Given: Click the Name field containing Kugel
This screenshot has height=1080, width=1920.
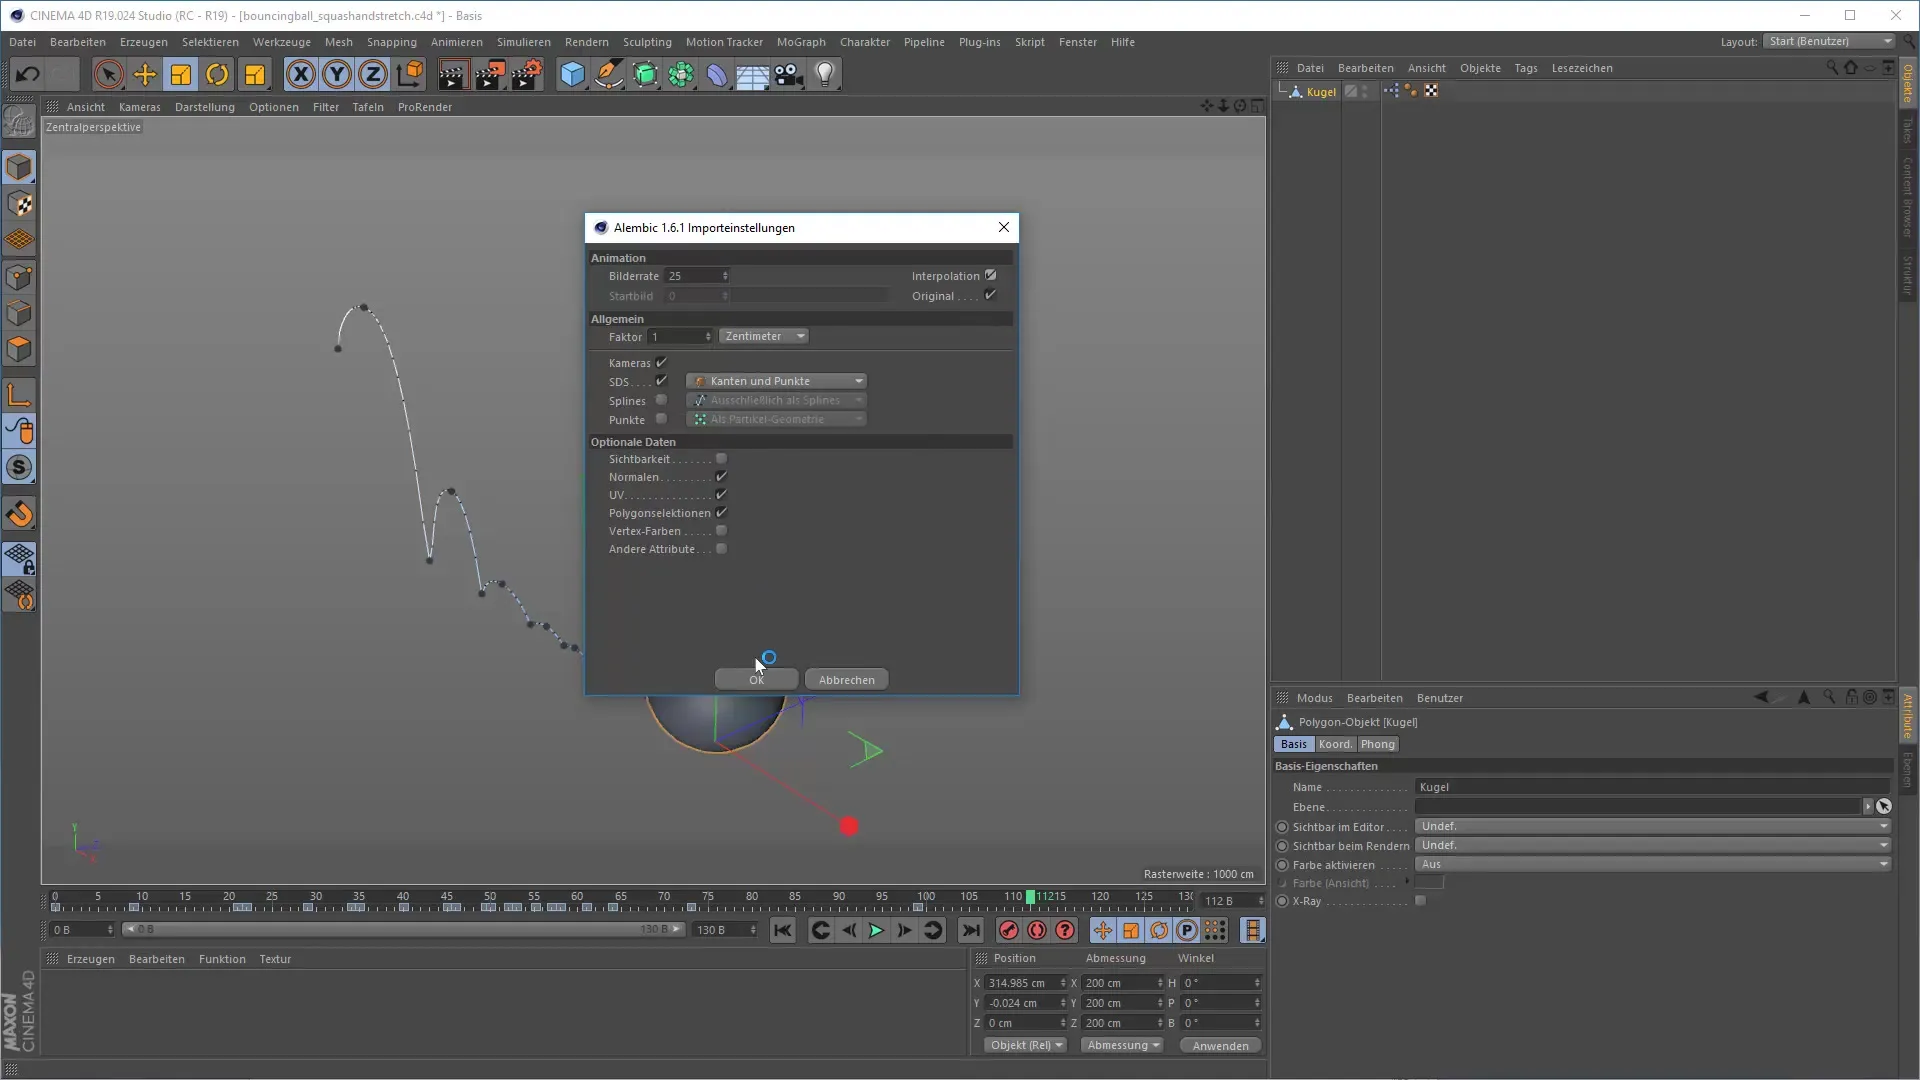Looking at the screenshot, I should click(1652, 787).
